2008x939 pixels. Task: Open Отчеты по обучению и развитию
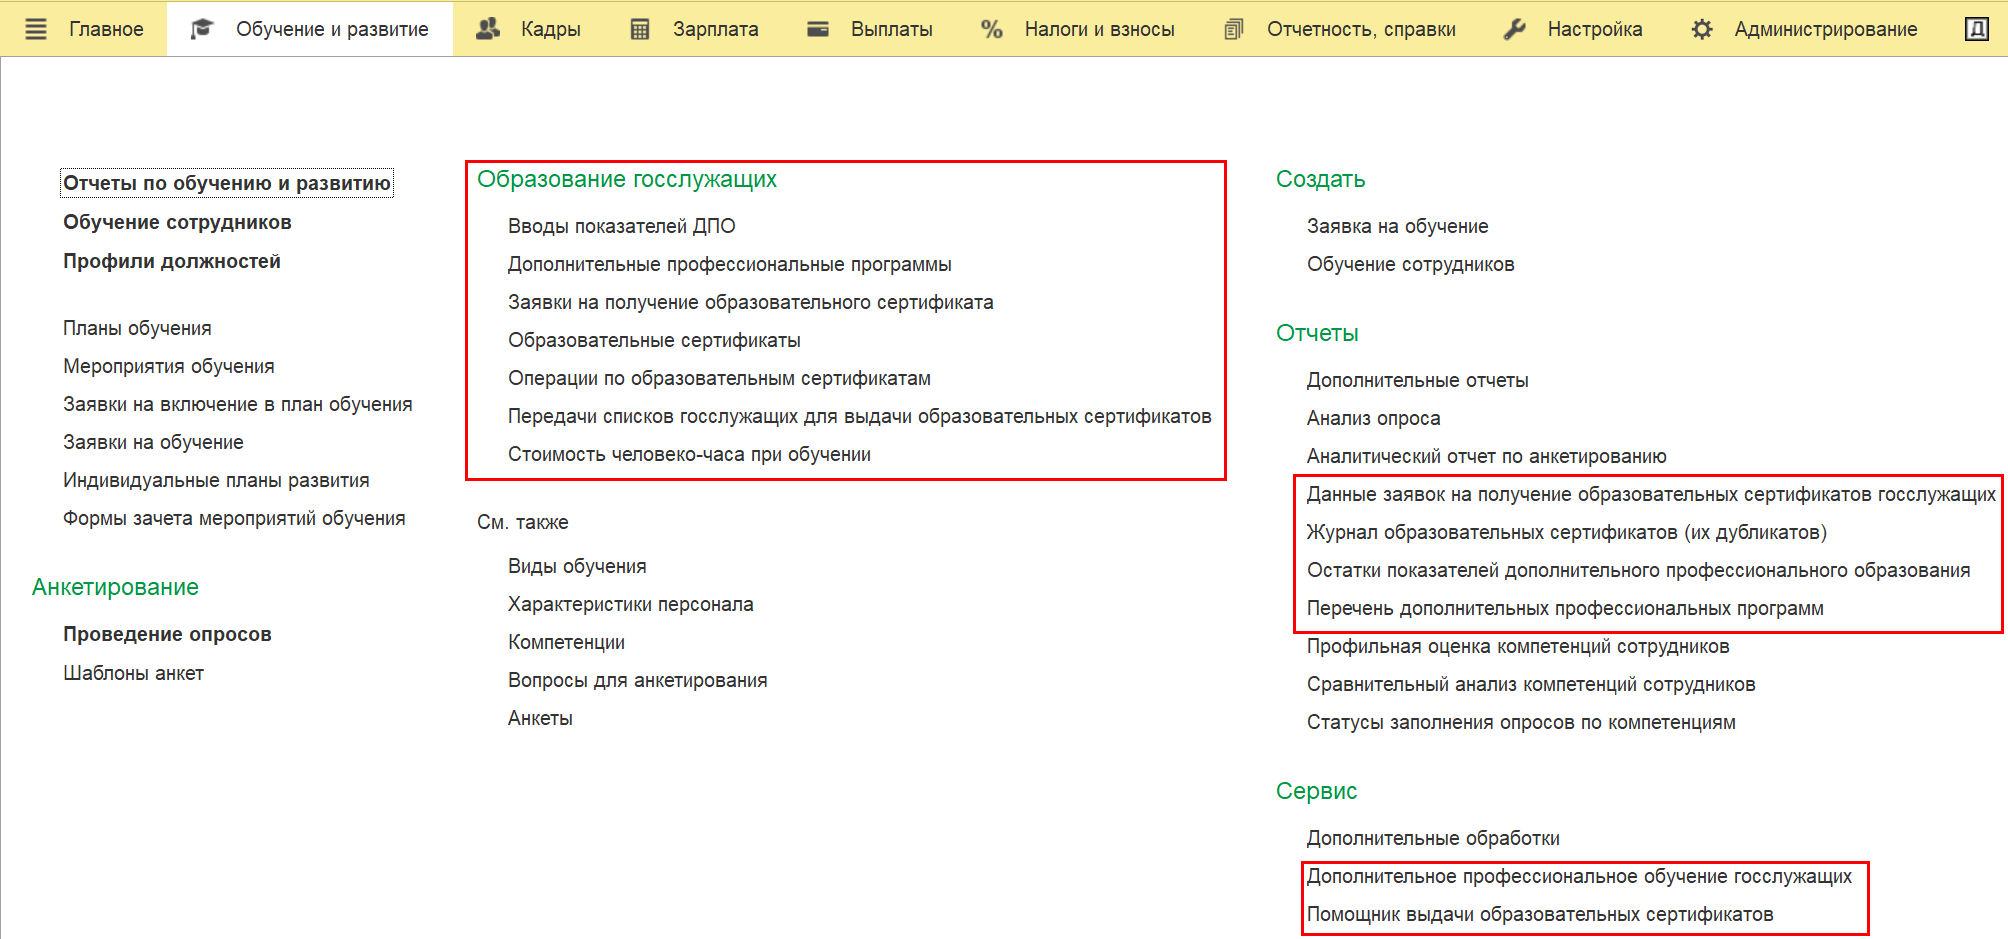pyautogui.click(x=227, y=183)
